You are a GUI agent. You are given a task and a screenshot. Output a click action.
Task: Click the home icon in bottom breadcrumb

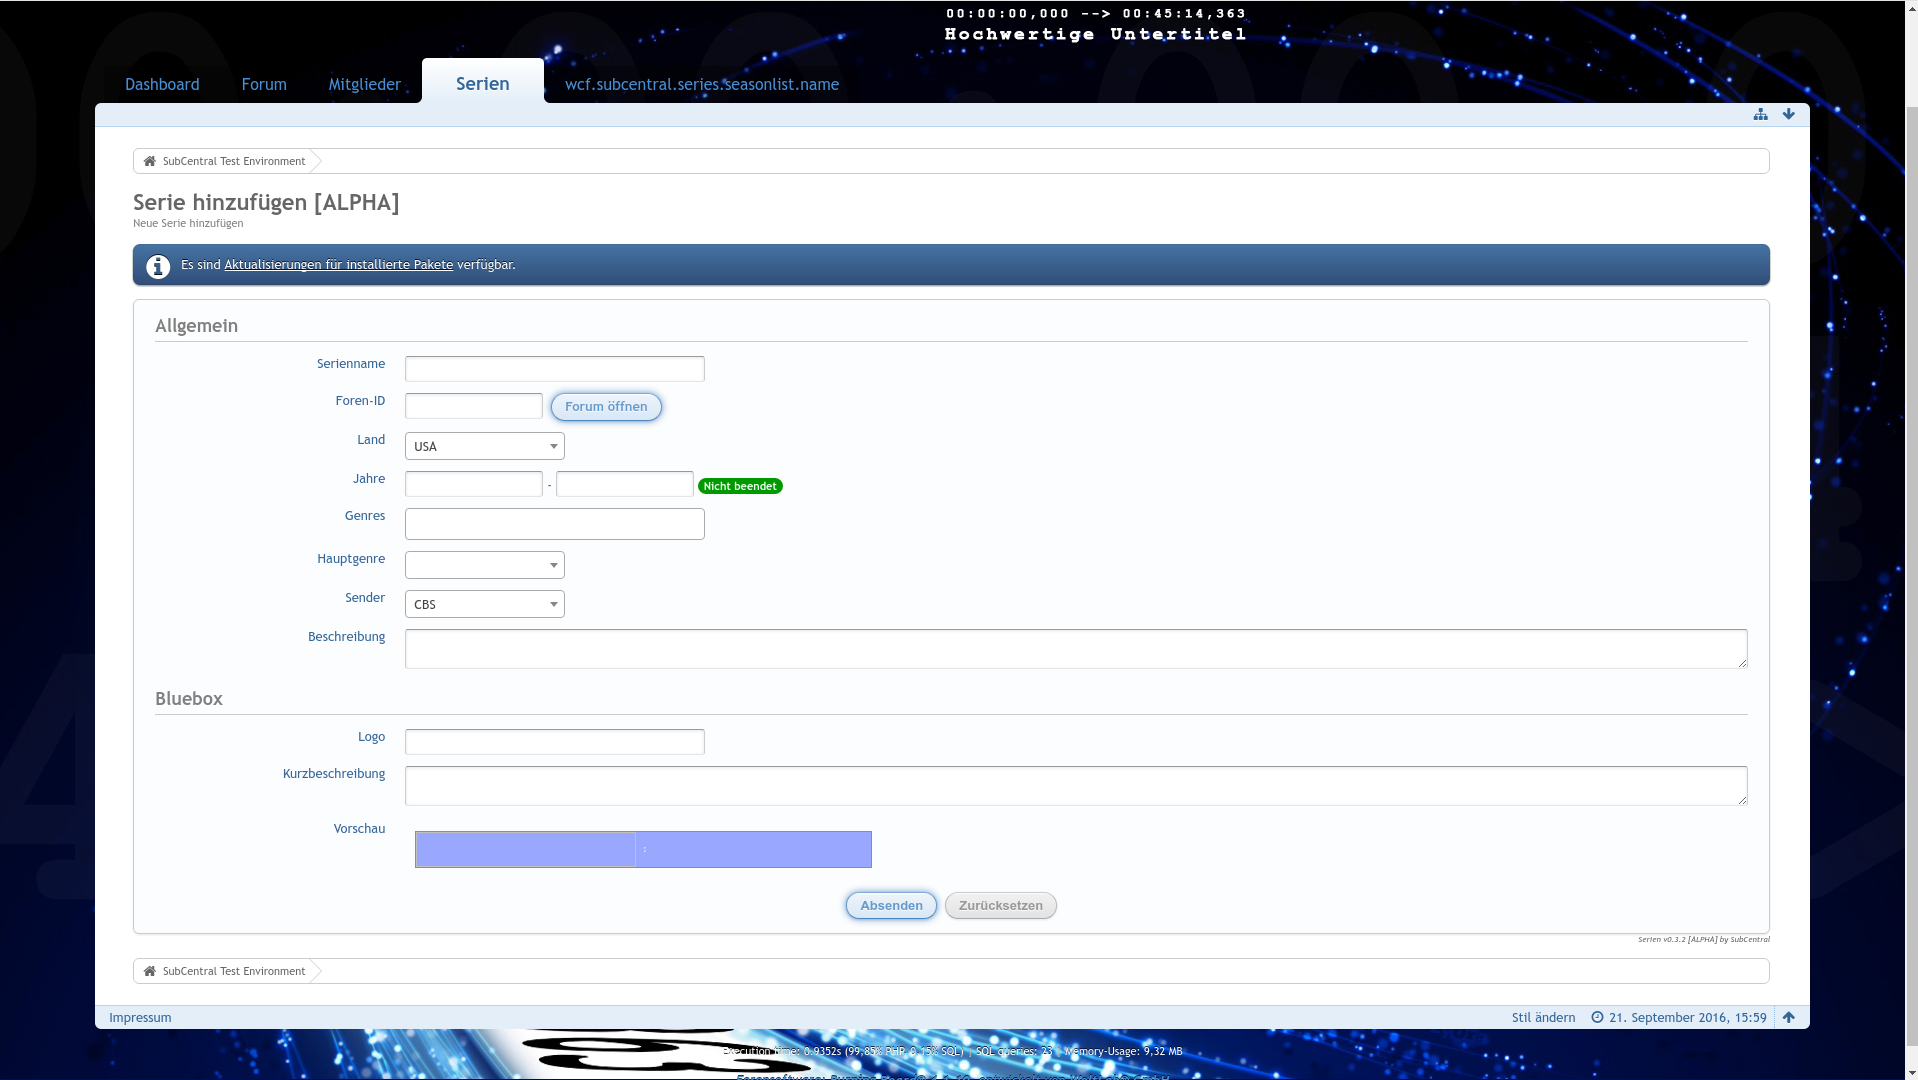[x=150, y=971]
